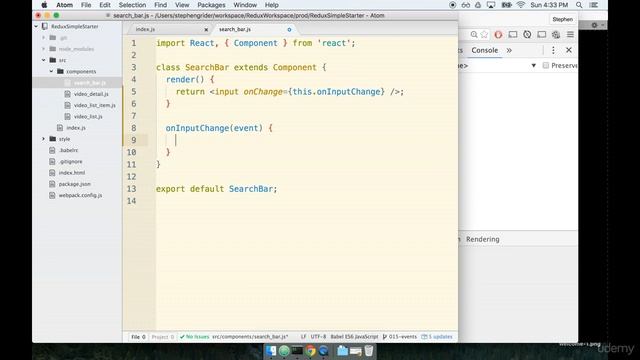The image size is (640, 360).
Task: Open index.js under src in the tree
Action: [76, 128]
